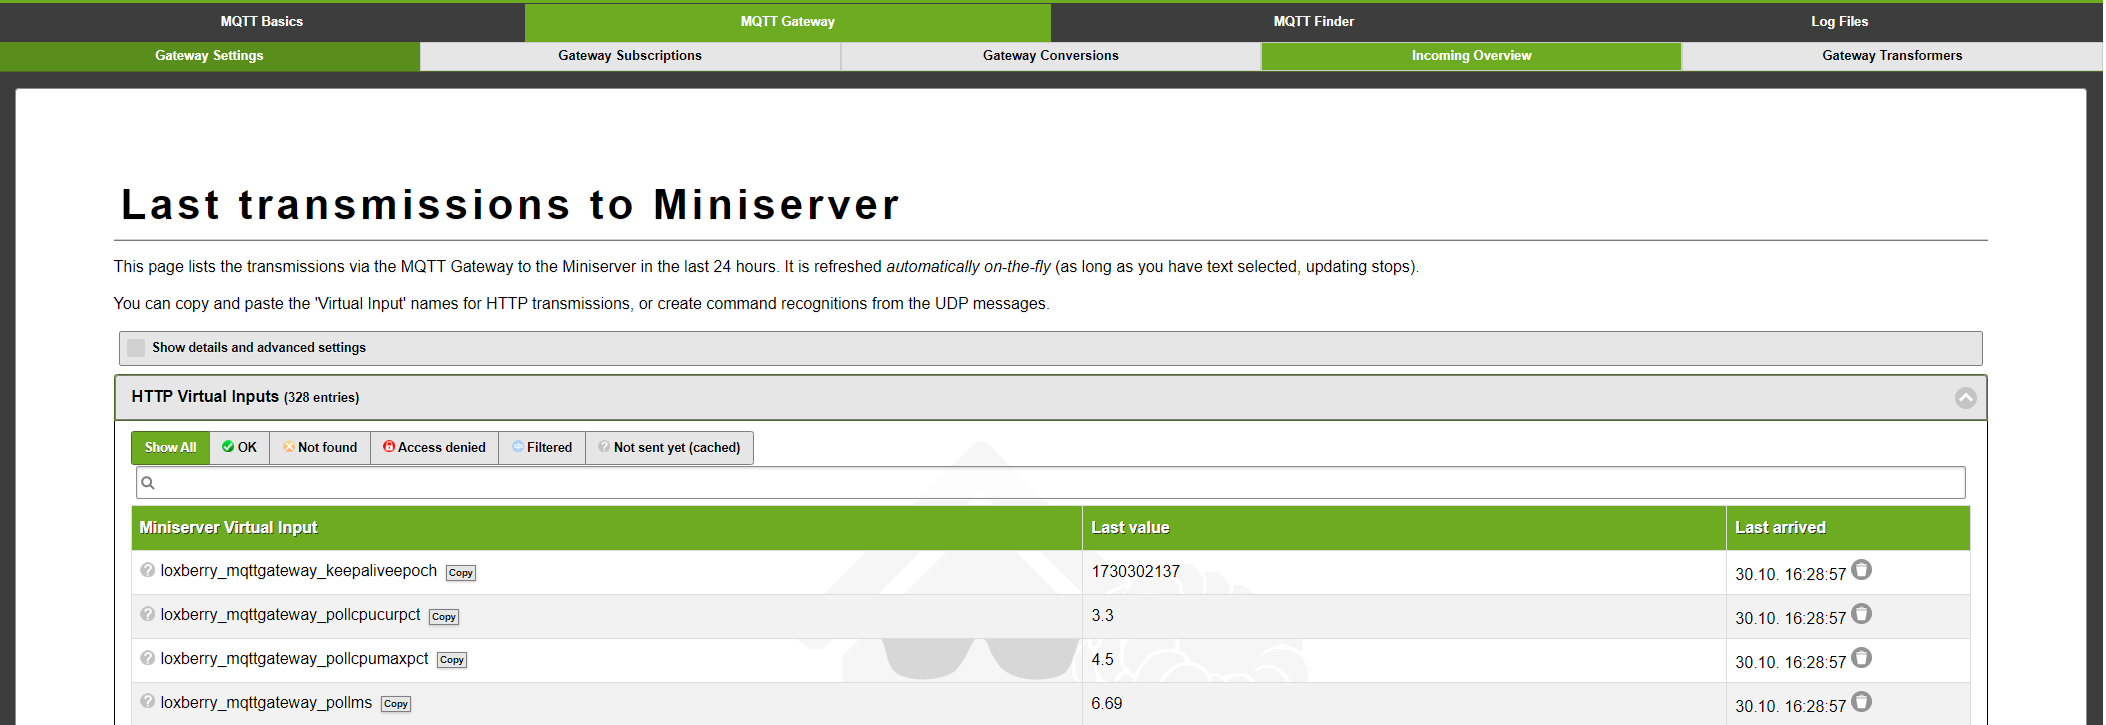Select the loxberry_mqttgateway_pollcpumaxpct name text
The image size is (2106, 725).
295,659
